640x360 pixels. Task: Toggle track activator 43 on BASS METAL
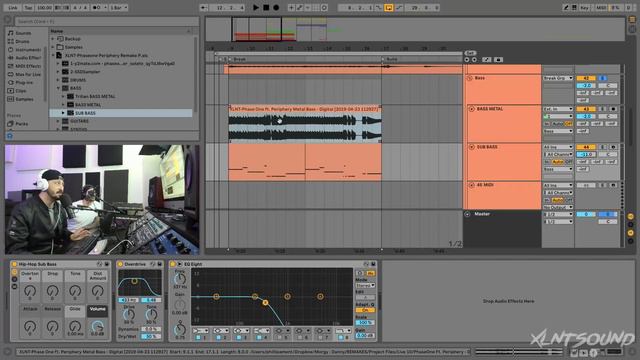pos(586,109)
